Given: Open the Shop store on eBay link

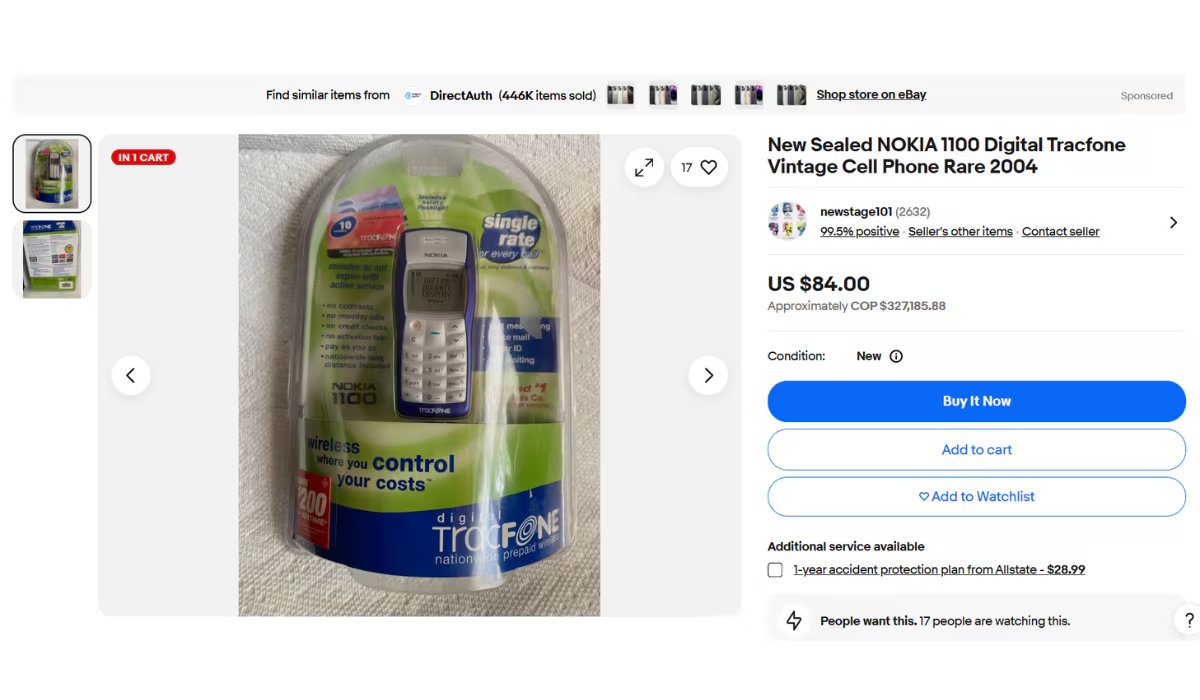Looking at the screenshot, I should (x=870, y=95).
